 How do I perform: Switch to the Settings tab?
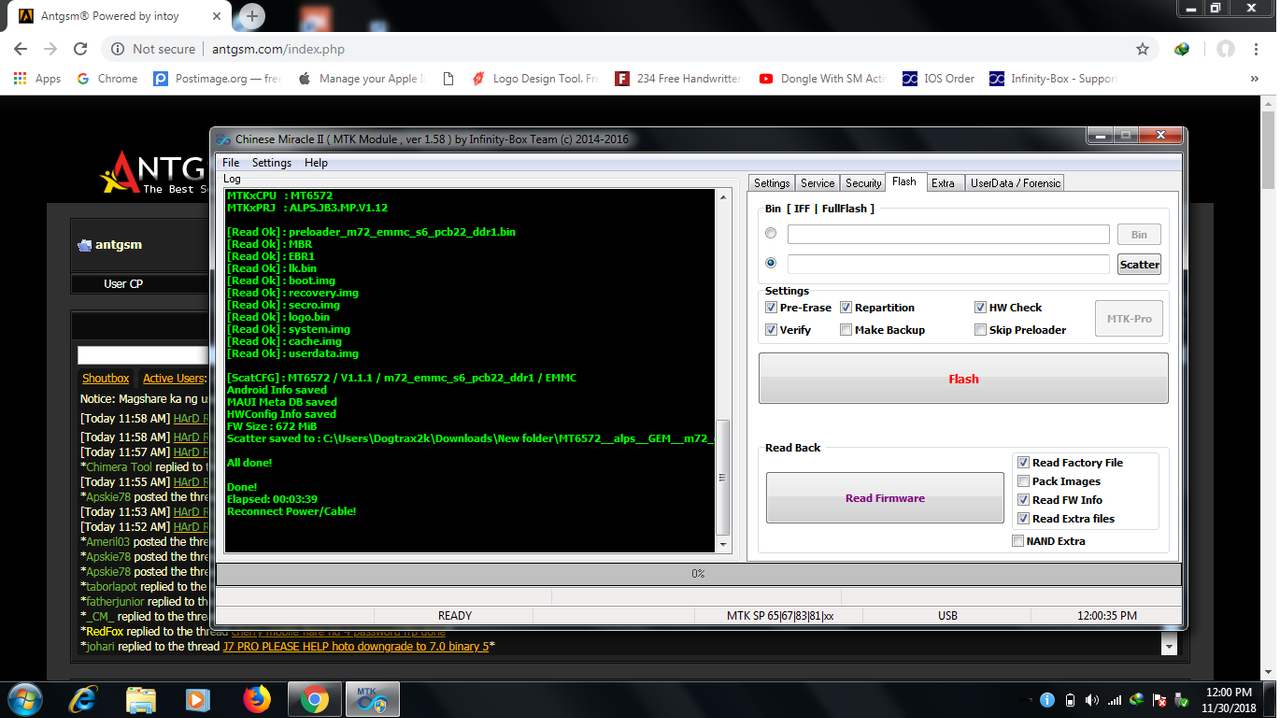pos(772,183)
